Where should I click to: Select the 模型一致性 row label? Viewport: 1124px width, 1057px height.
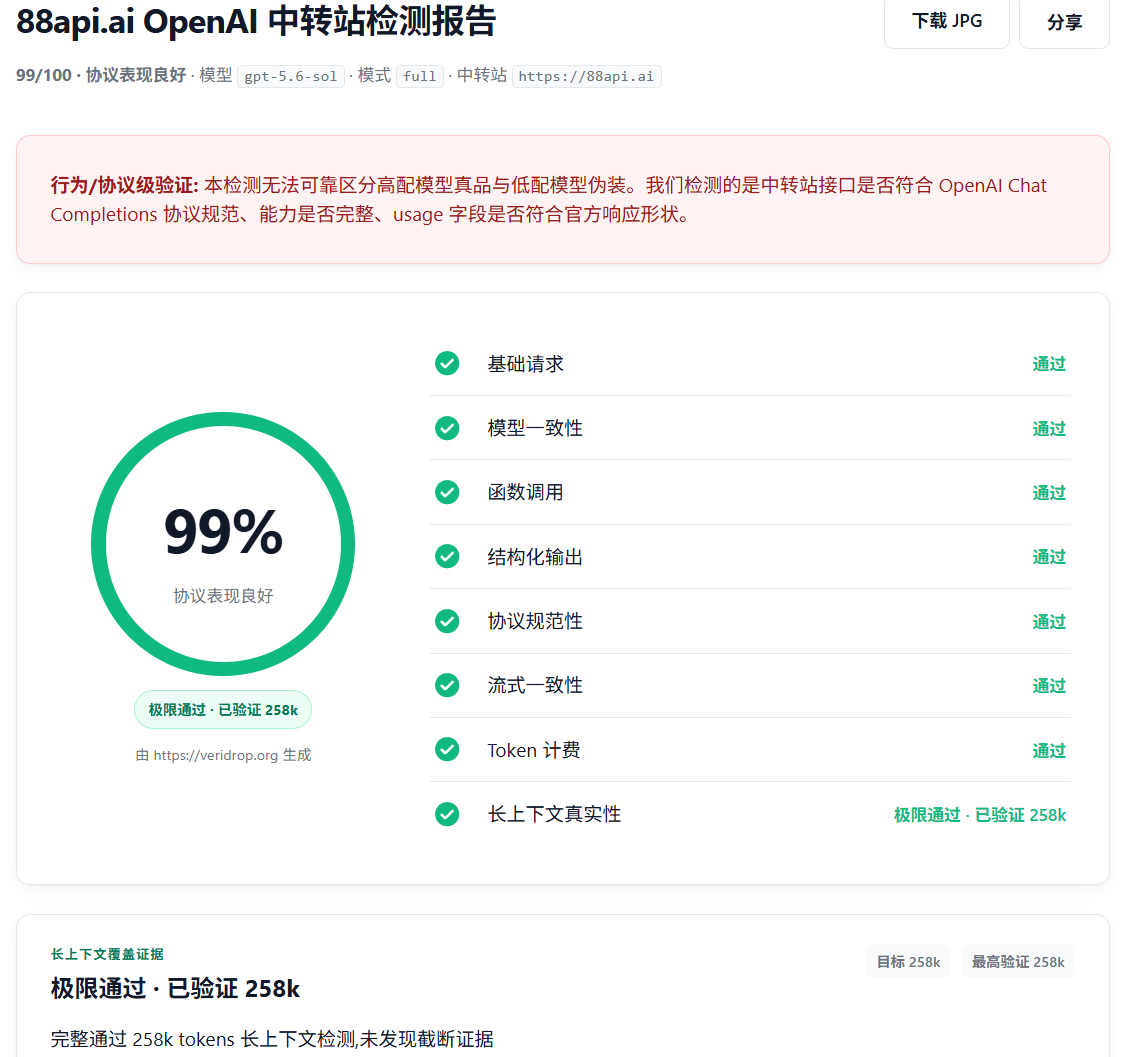[535, 429]
